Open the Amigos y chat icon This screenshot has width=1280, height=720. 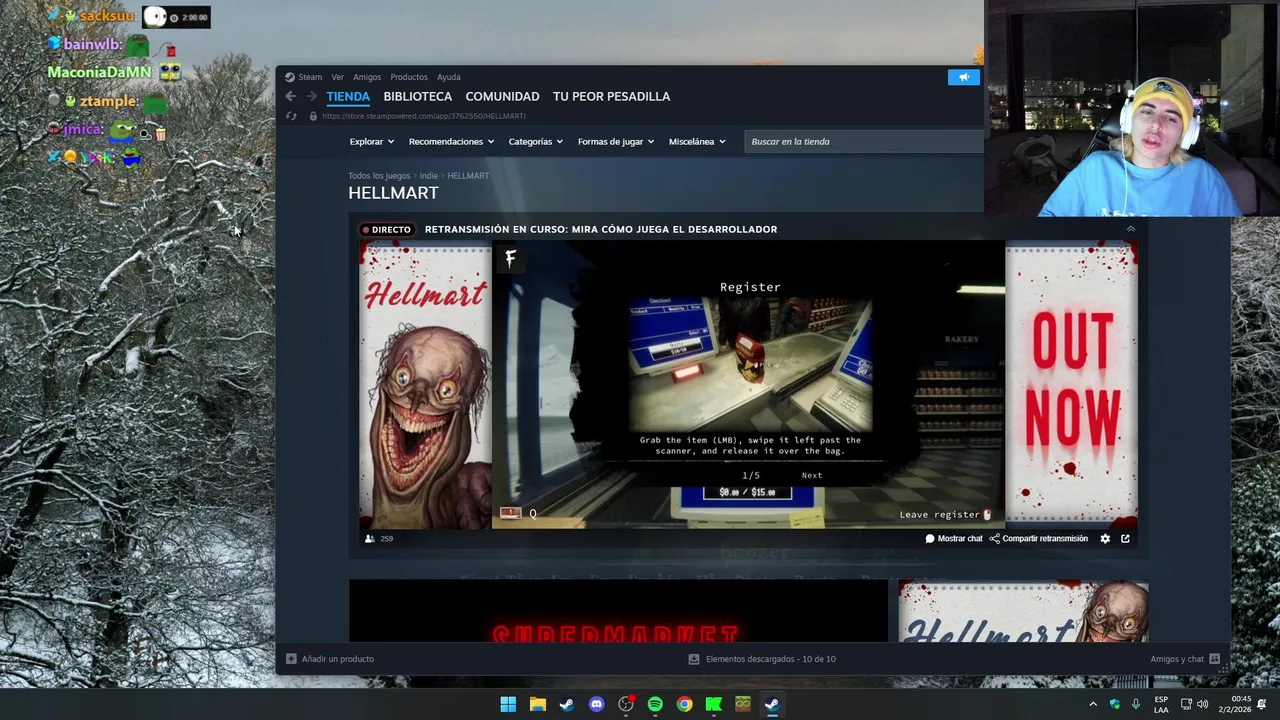pyautogui.click(x=1215, y=659)
